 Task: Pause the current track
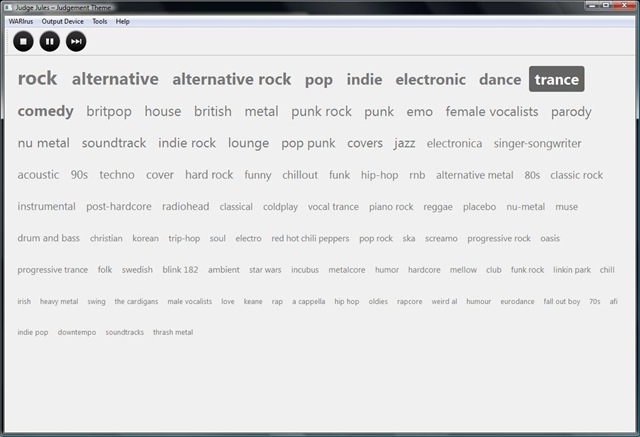(50, 41)
